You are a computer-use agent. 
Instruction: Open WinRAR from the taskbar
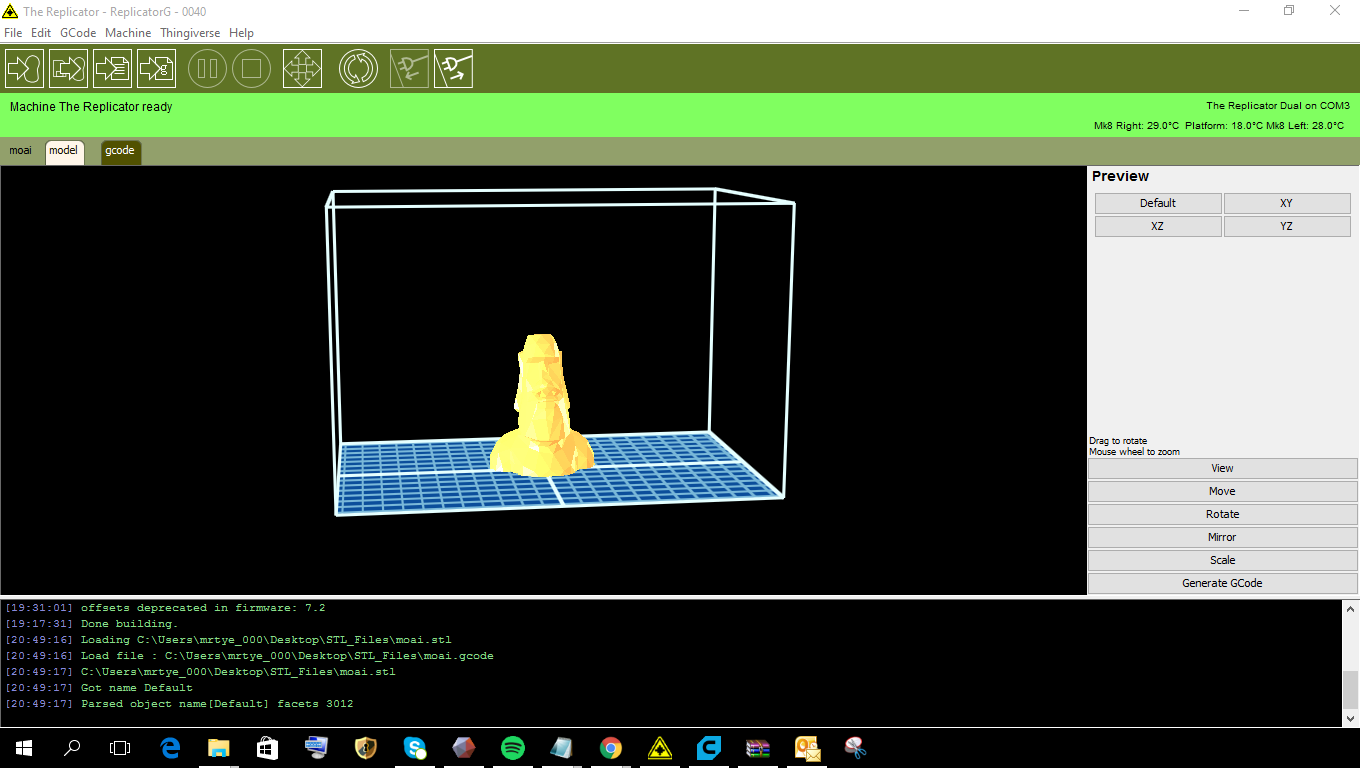pos(758,748)
